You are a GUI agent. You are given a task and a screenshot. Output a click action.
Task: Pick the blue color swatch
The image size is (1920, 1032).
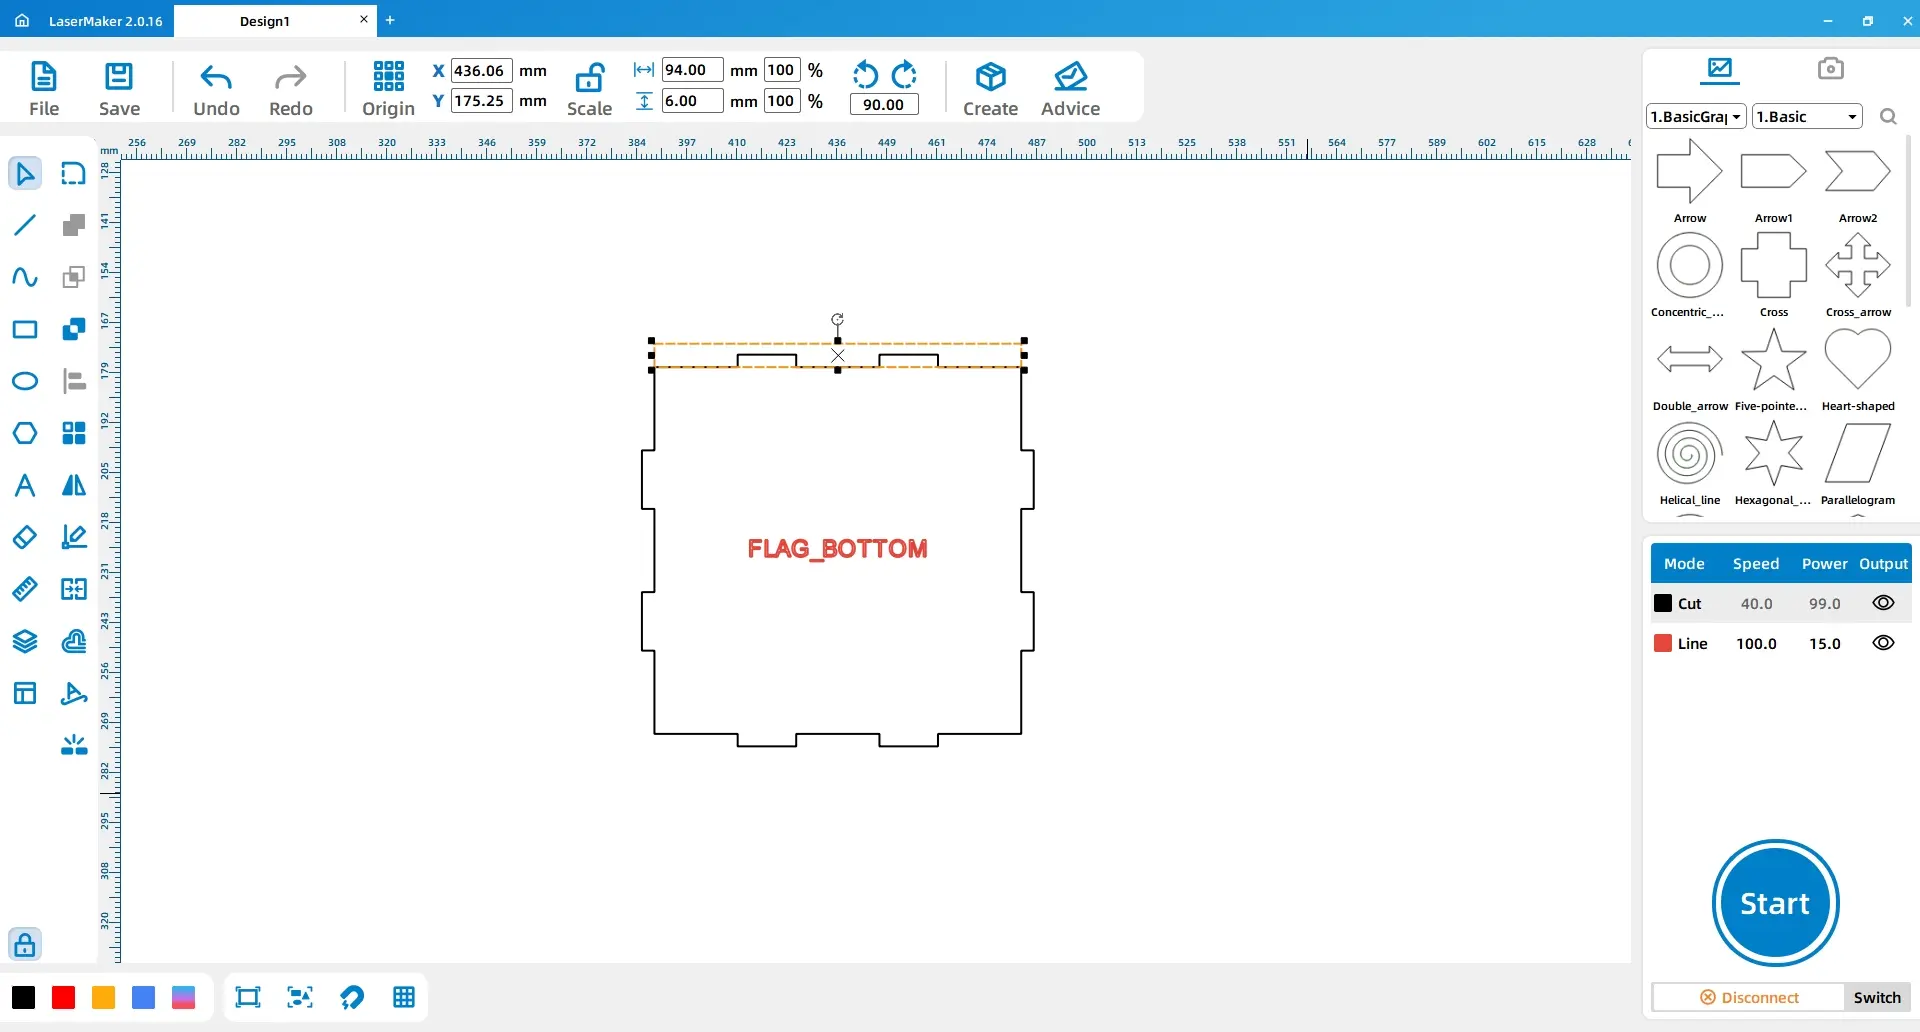143,997
